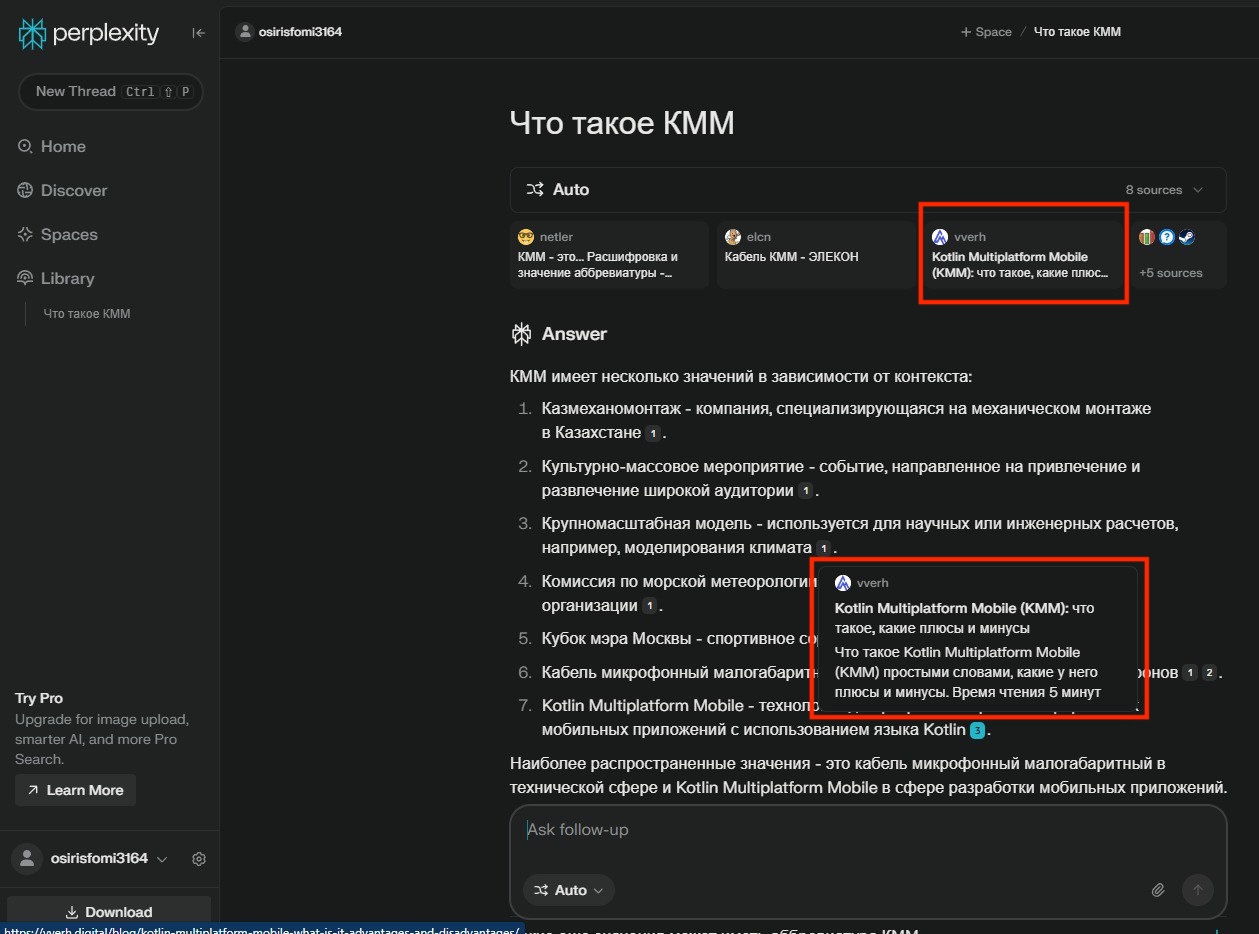The width and height of the screenshot is (1259, 934).
Task: Click + Space in the top breadcrumb
Action: click(985, 31)
